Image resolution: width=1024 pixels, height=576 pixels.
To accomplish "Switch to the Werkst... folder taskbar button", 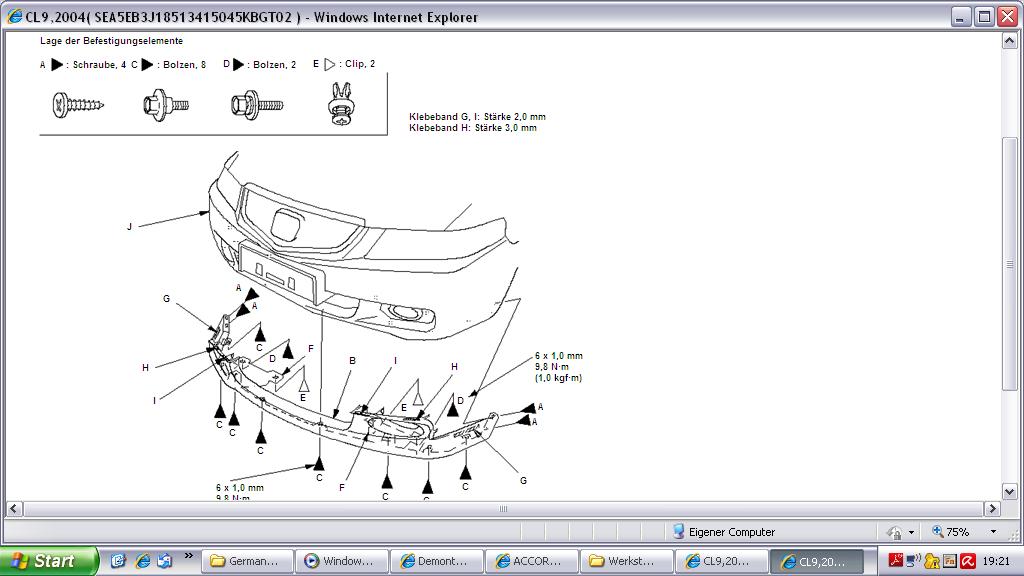I will coord(625,561).
